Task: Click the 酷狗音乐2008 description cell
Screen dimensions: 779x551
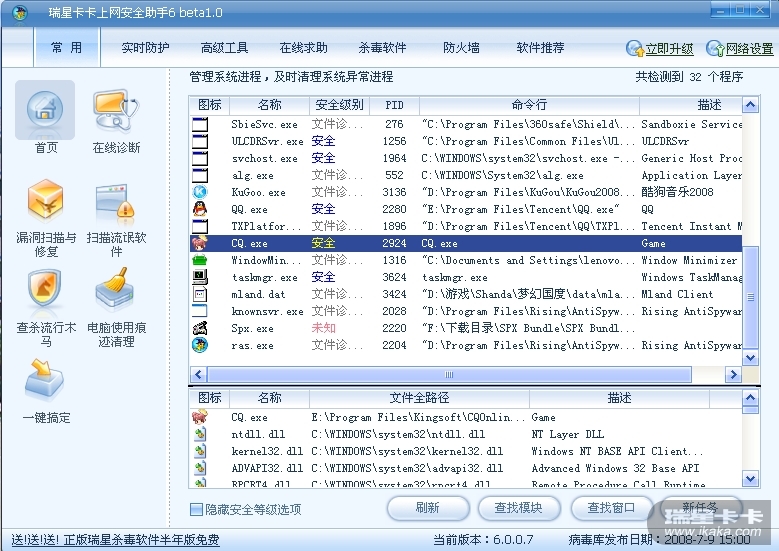Action: [x=677, y=192]
